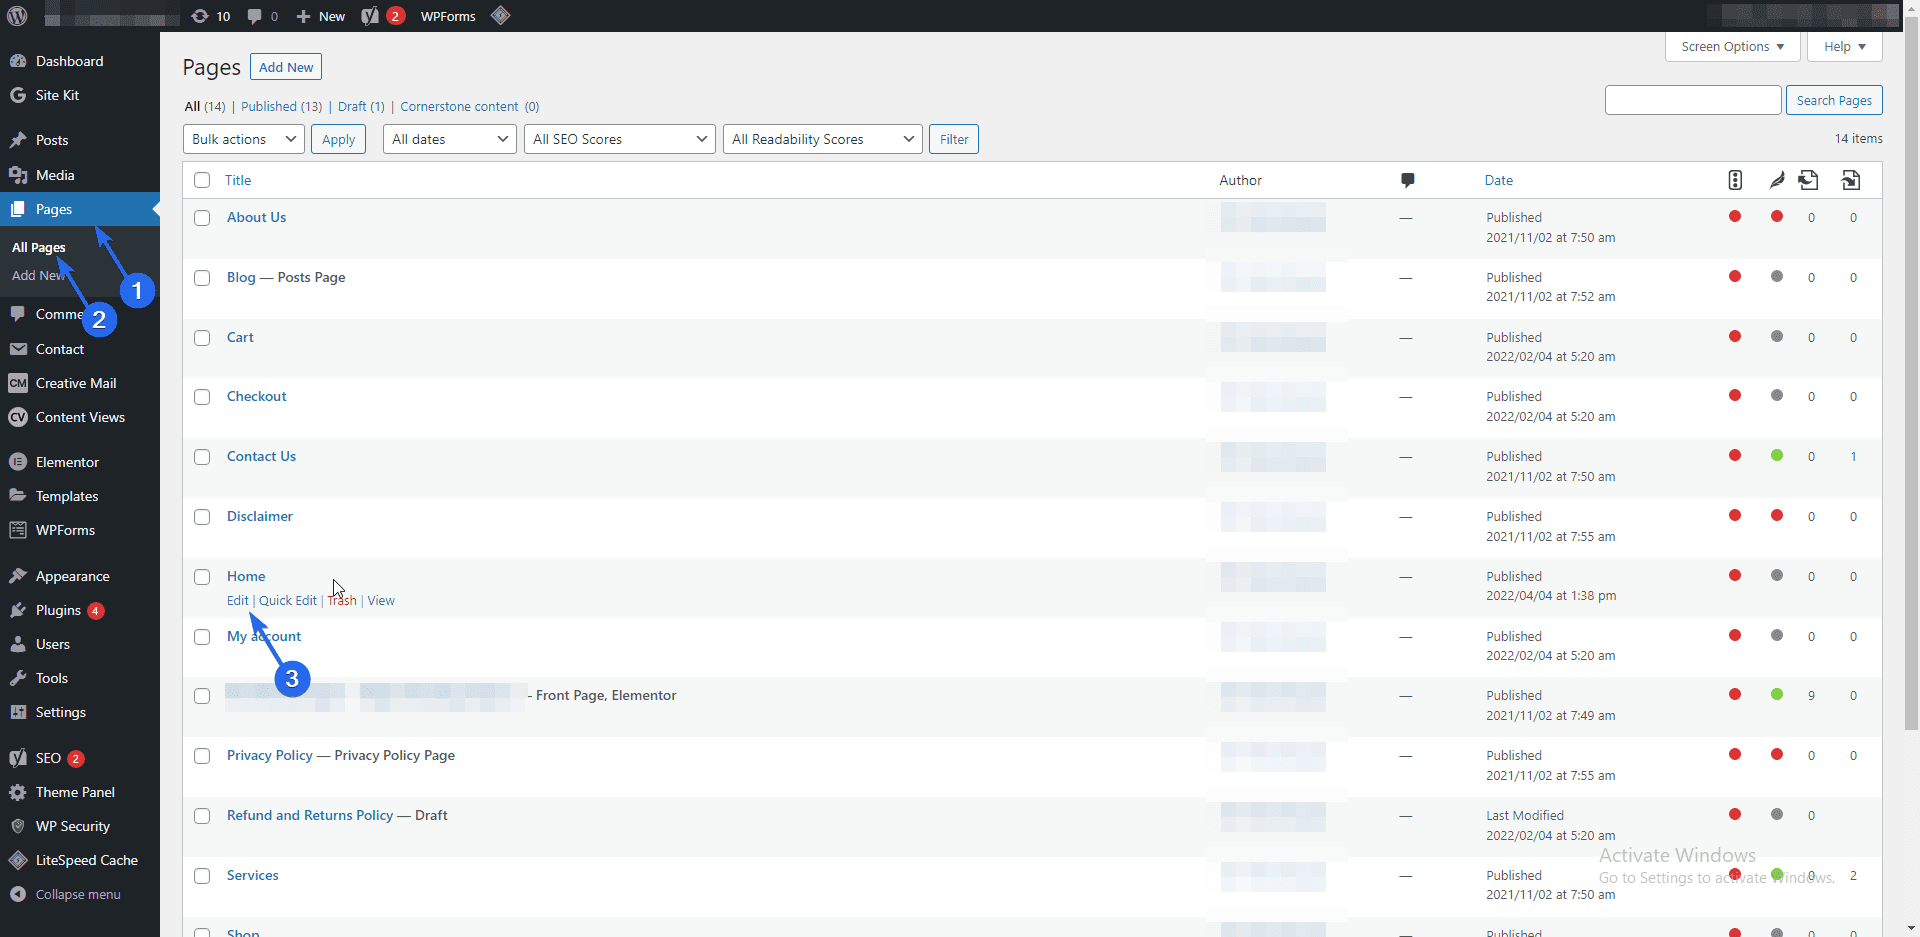Click the WPForms icon in sidebar
Viewport: 1920px width, 937px height.
point(18,530)
